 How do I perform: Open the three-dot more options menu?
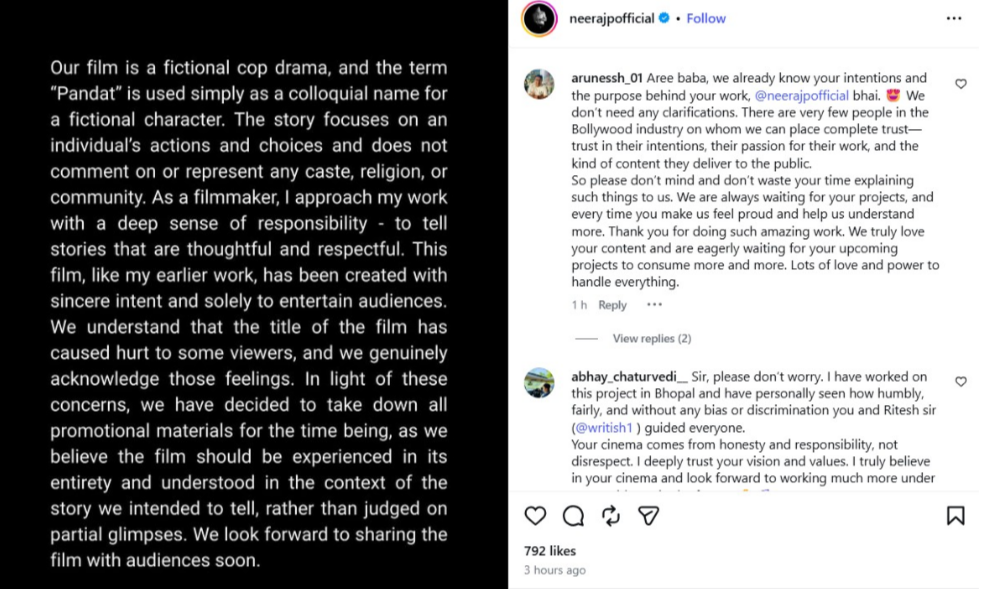point(955,18)
